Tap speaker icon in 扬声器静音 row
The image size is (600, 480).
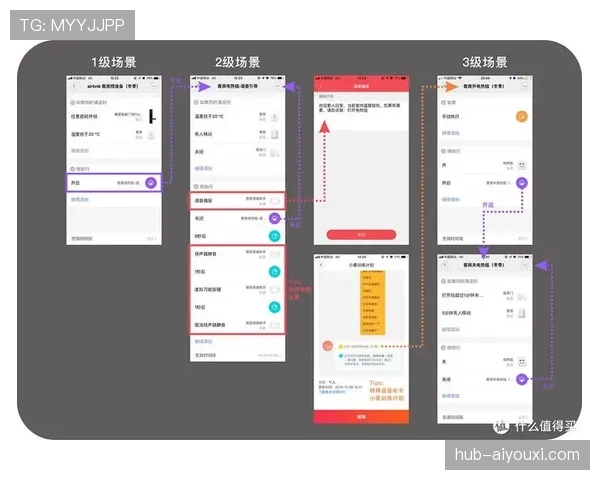pyautogui.click(x=275, y=254)
